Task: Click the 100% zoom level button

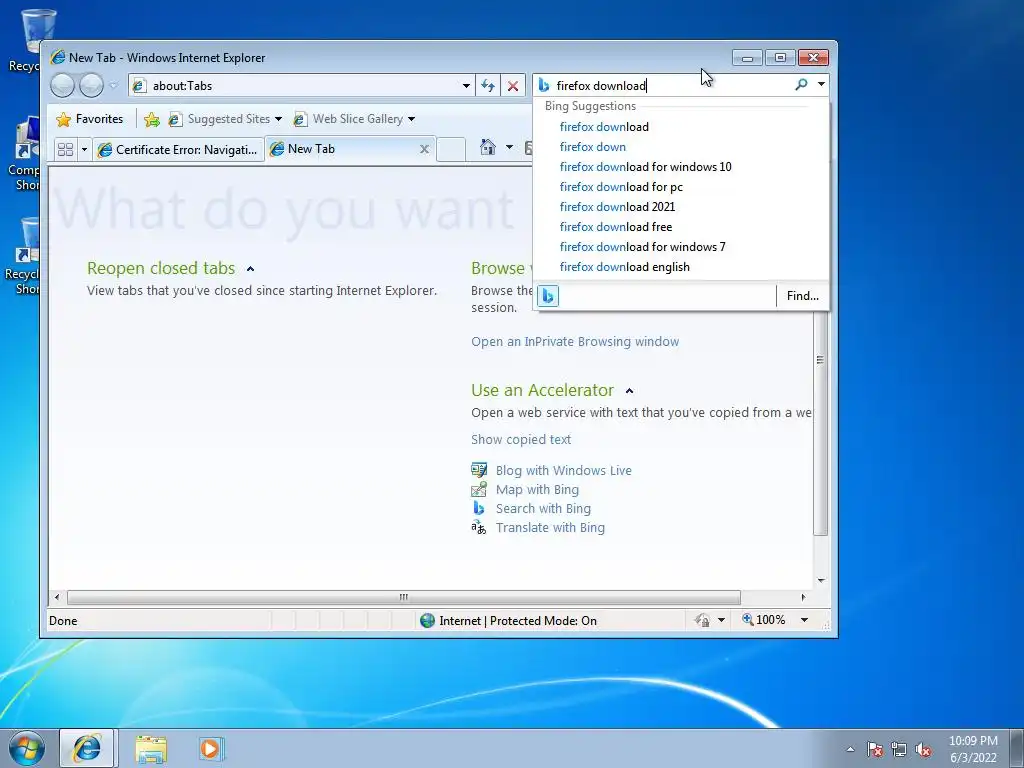Action: click(x=763, y=620)
